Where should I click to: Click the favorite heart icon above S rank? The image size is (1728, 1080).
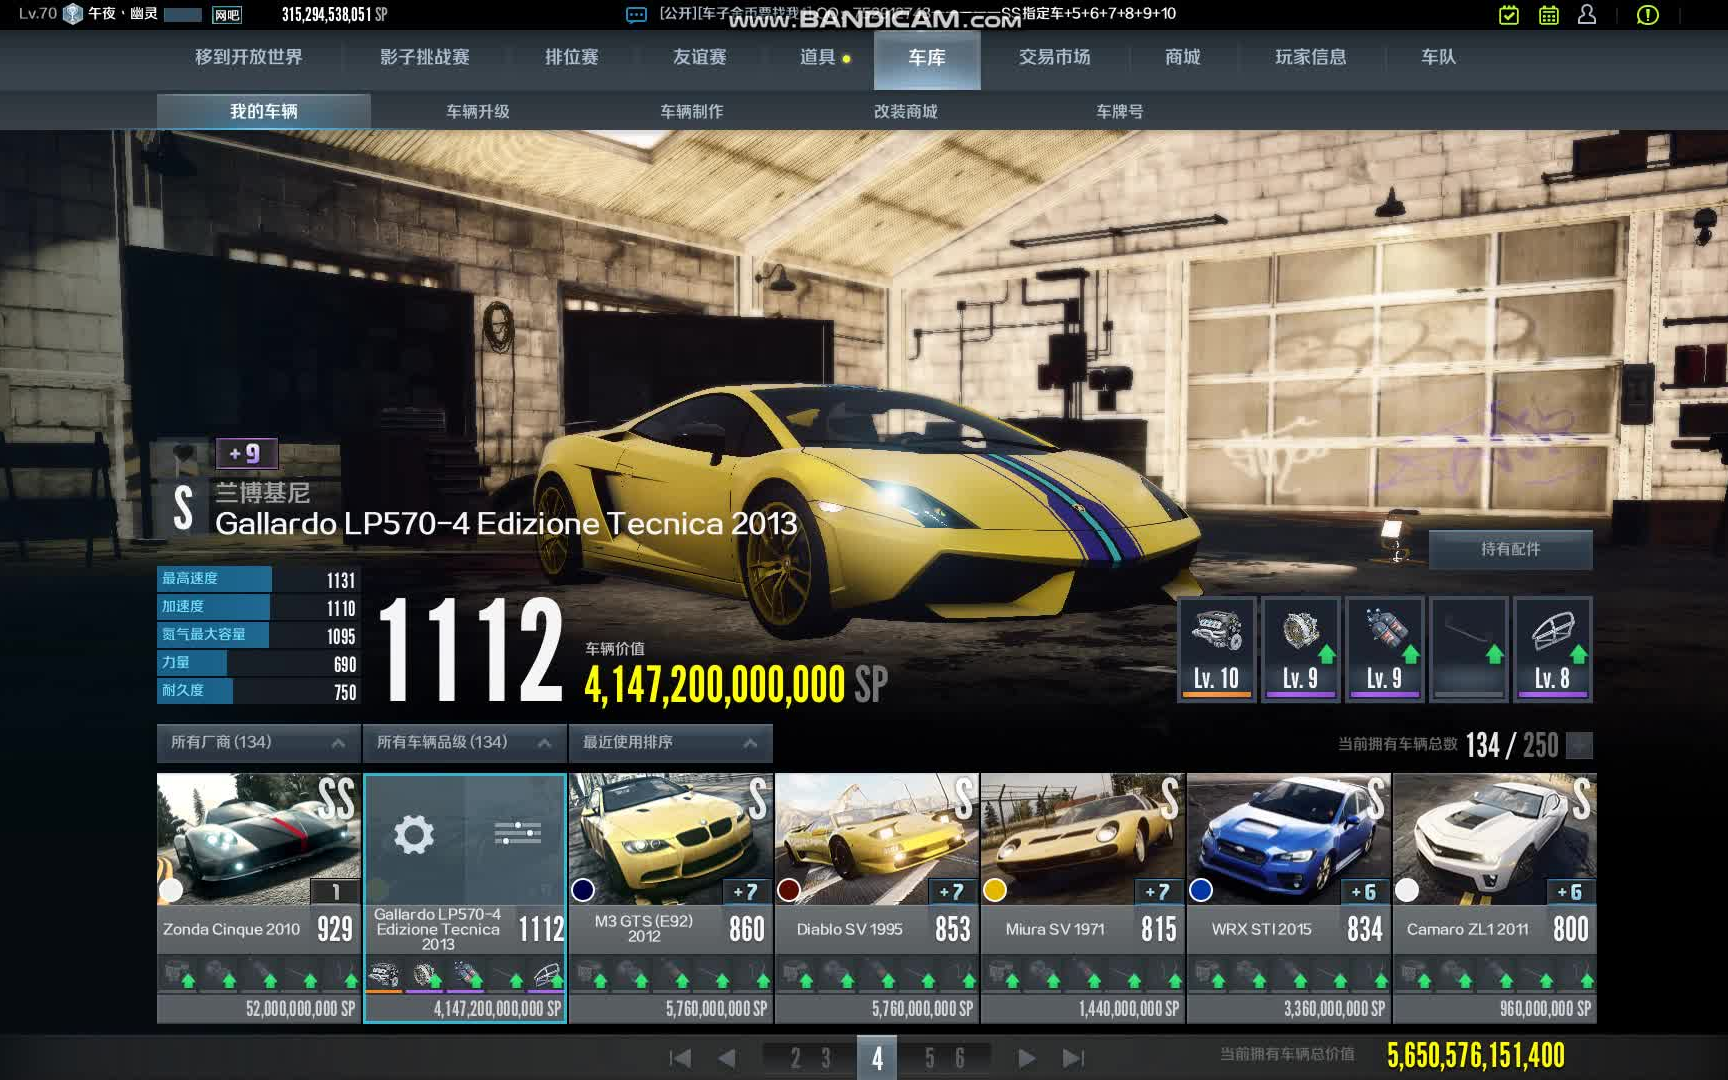pos(184,455)
